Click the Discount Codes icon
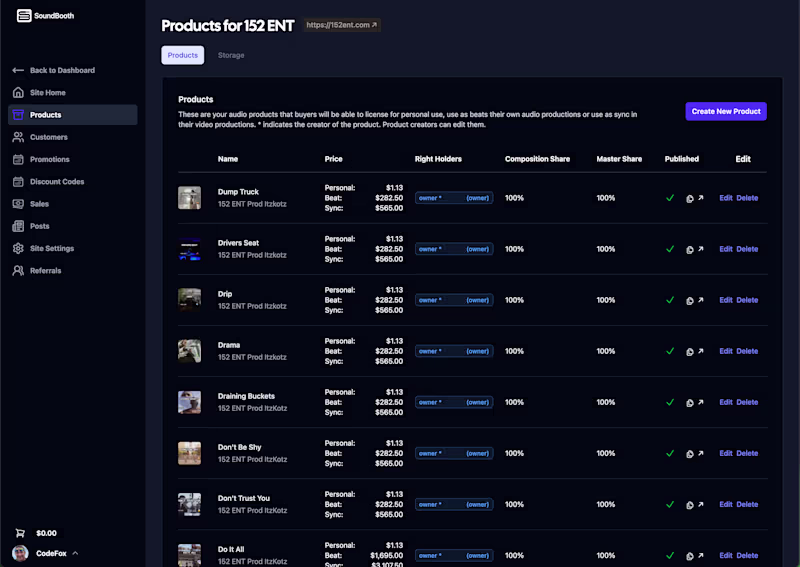 click(18, 181)
